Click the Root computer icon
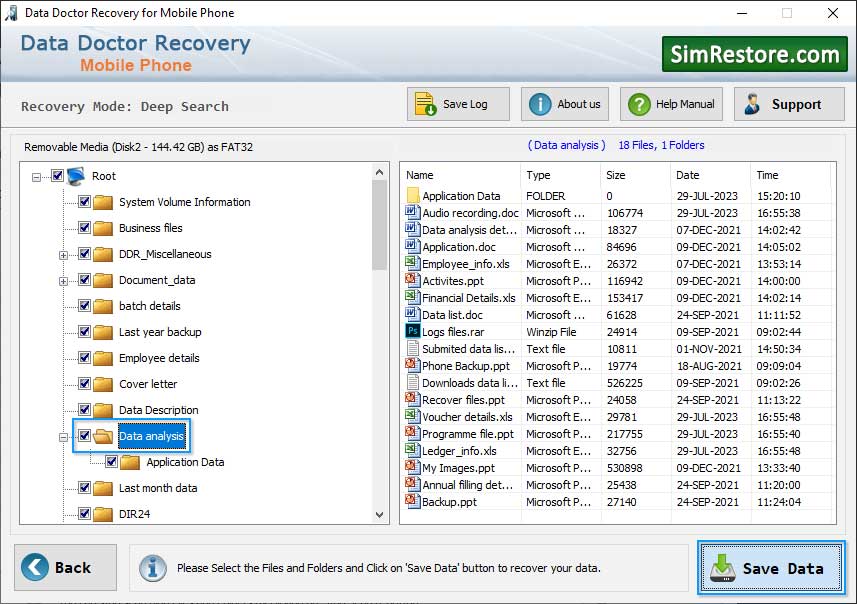This screenshot has width=857, height=604. (x=76, y=176)
